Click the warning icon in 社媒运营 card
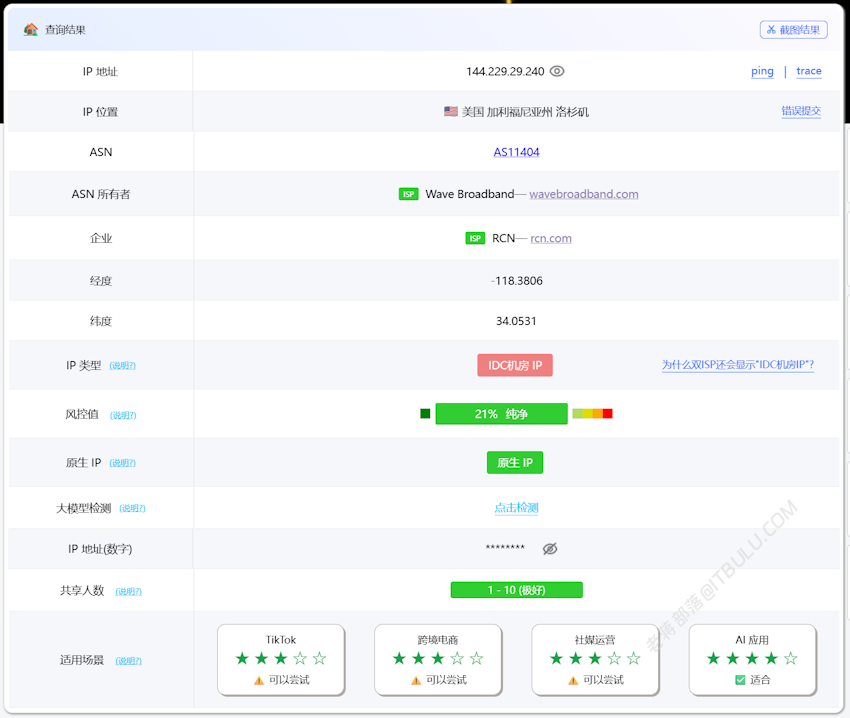Image resolution: width=850 pixels, height=718 pixels. (574, 681)
